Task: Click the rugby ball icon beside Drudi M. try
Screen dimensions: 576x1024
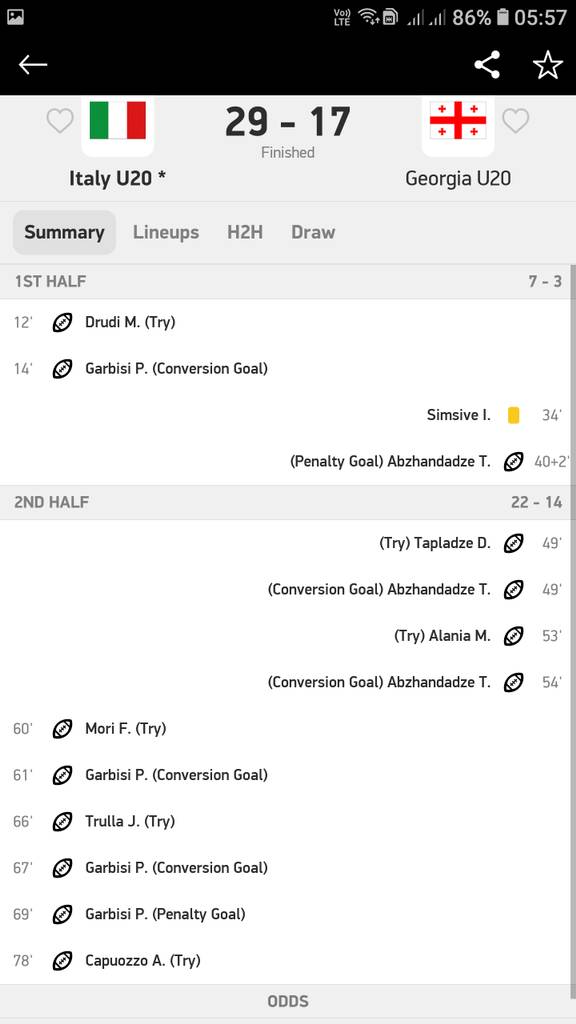Action: pyautogui.click(x=62, y=322)
